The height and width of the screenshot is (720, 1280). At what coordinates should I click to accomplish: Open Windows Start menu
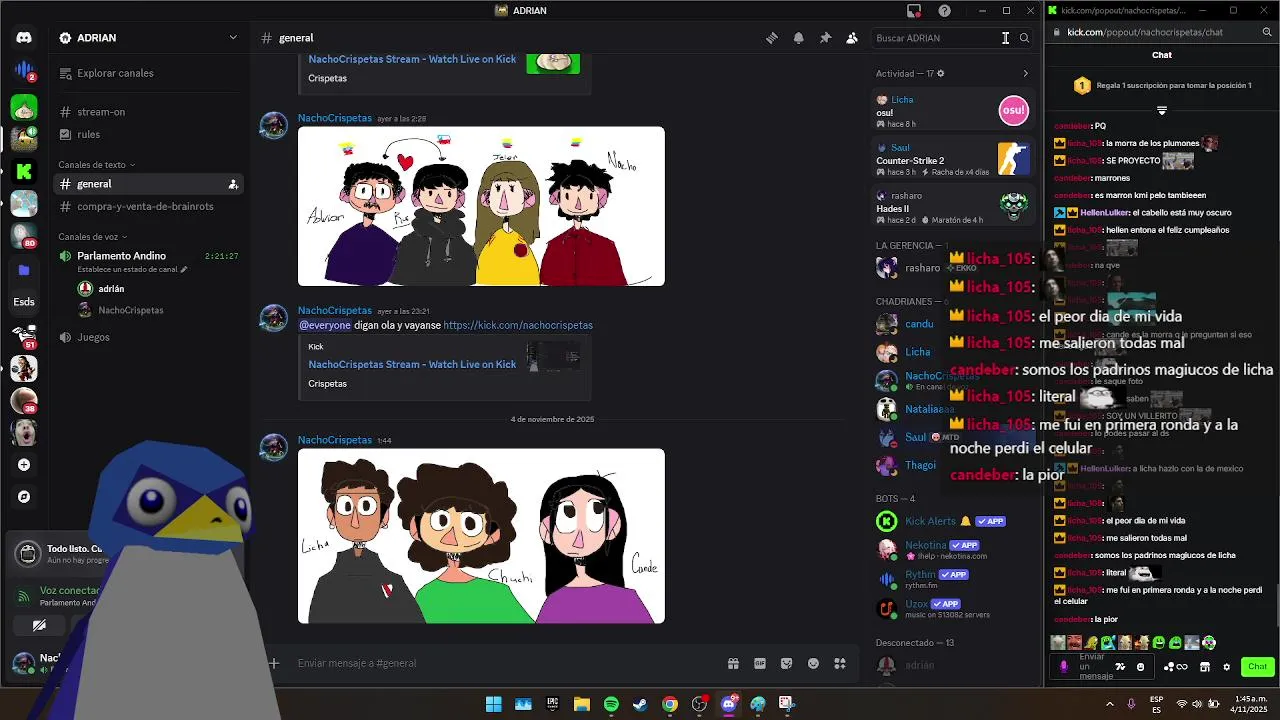click(493, 704)
